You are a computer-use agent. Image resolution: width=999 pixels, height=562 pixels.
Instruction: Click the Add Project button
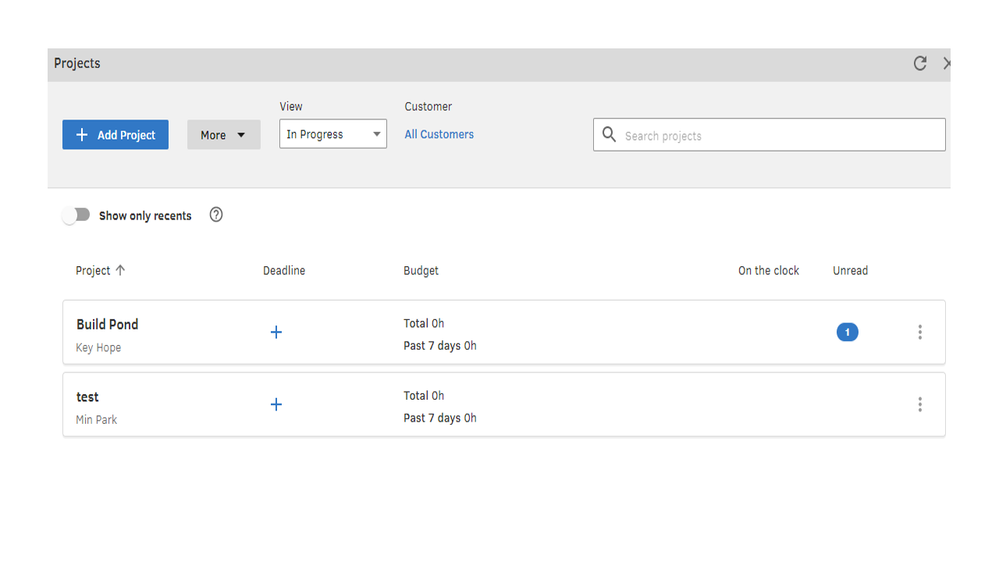[115, 135]
